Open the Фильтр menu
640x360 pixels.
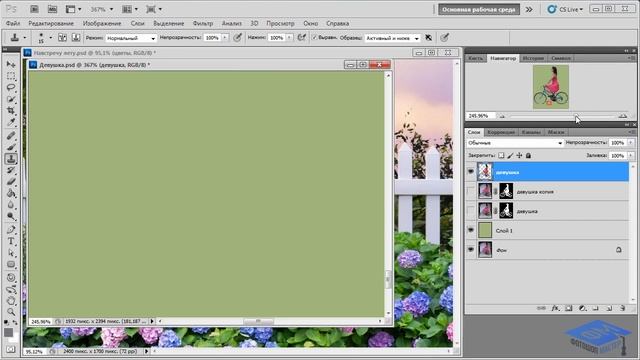pyautogui.click(x=203, y=23)
